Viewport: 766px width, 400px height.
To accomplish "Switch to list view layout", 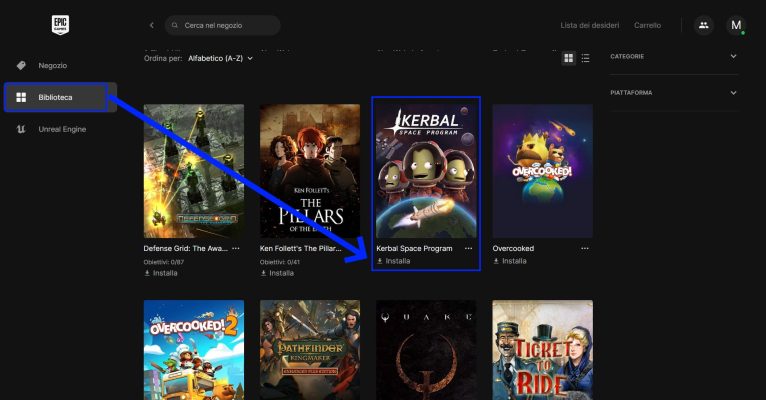I will (585, 58).
